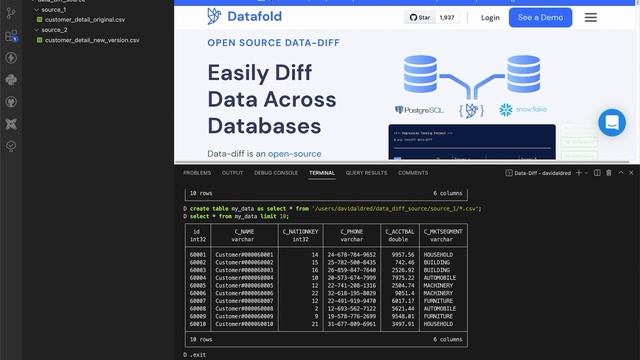Viewport: 640px width, 360px height.
Task: Switch to the COMMENTS tab
Action: (413, 173)
